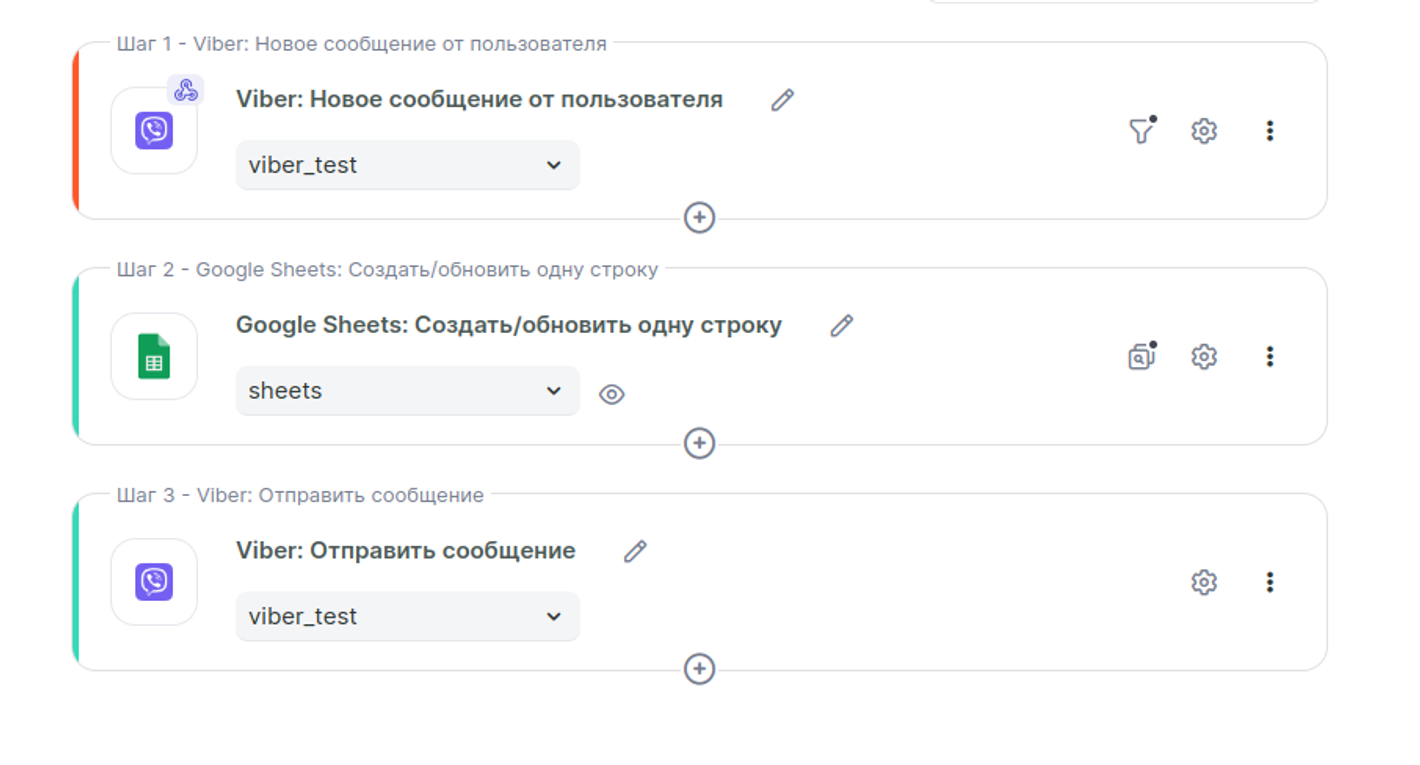The height and width of the screenshot is (765, 1420).
Task: Click the webhook badge icon on Step 1
Action: coord(185,90)
